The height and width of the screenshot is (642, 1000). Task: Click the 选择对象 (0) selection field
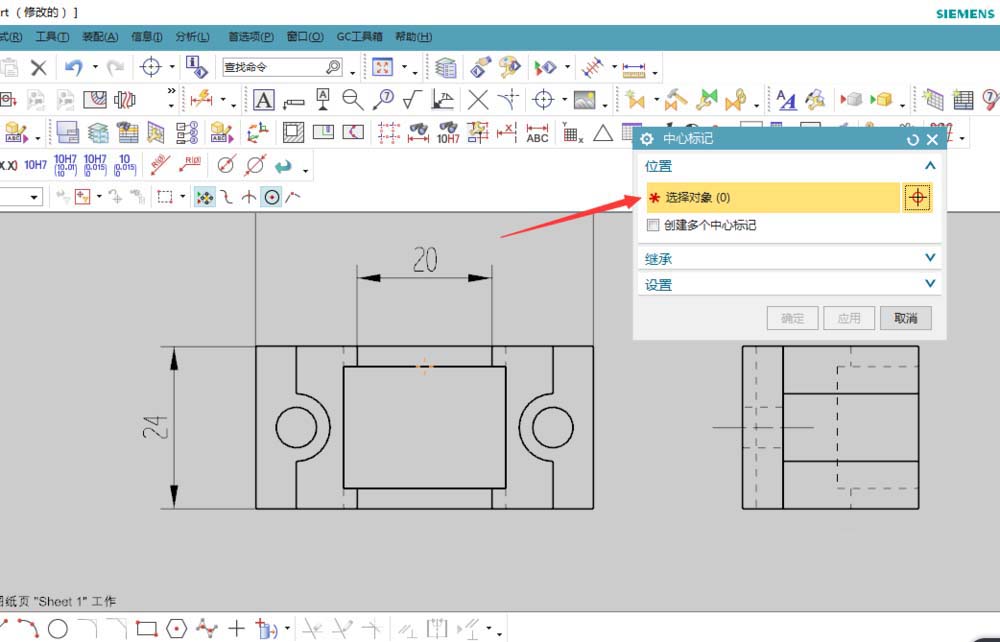point(773,198)
